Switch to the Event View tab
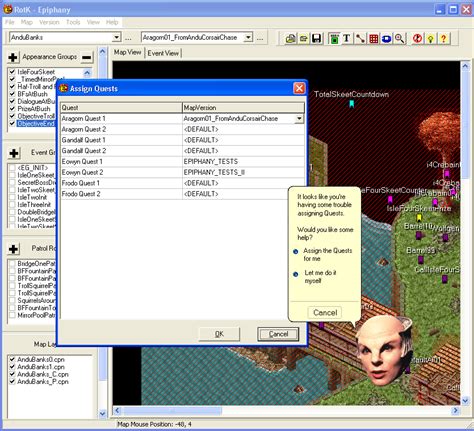This screenshot has height=431, width=474. point(163,53)
